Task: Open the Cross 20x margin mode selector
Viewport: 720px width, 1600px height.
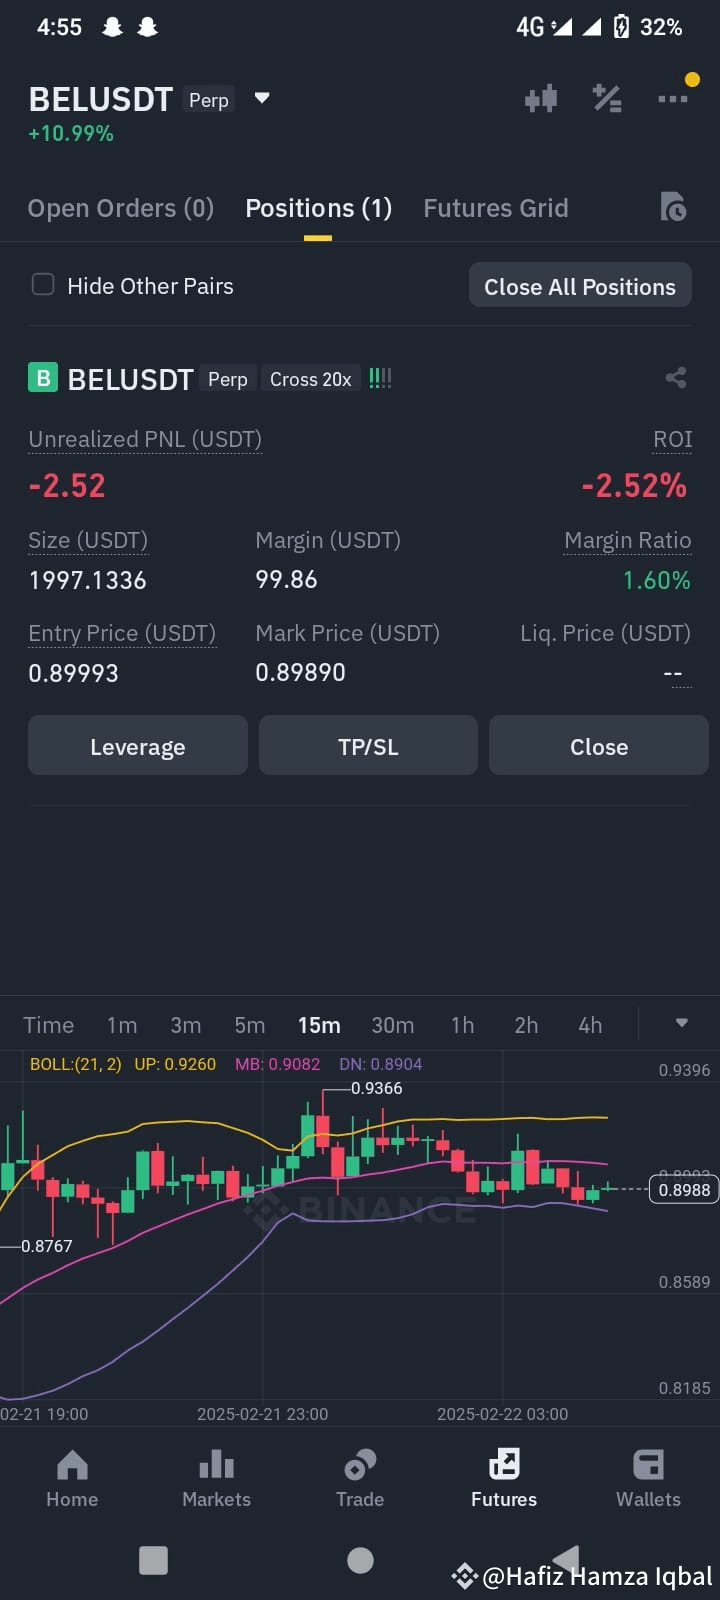Action: tap(310, 379)
